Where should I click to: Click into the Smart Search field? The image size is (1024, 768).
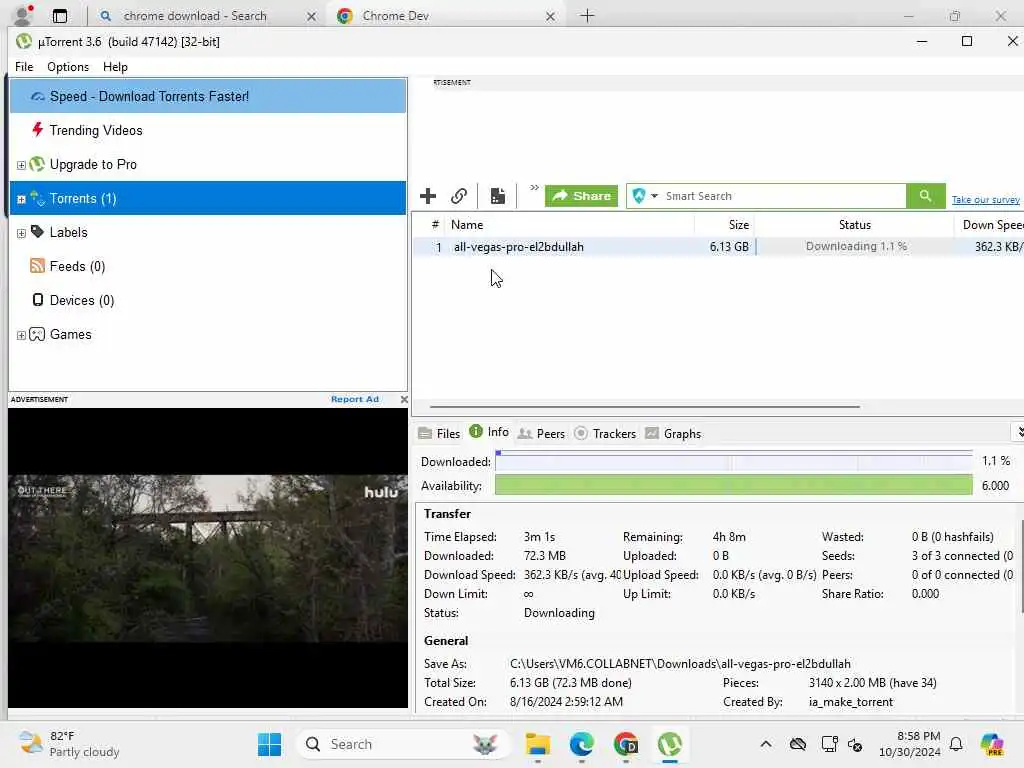[784, 196]
